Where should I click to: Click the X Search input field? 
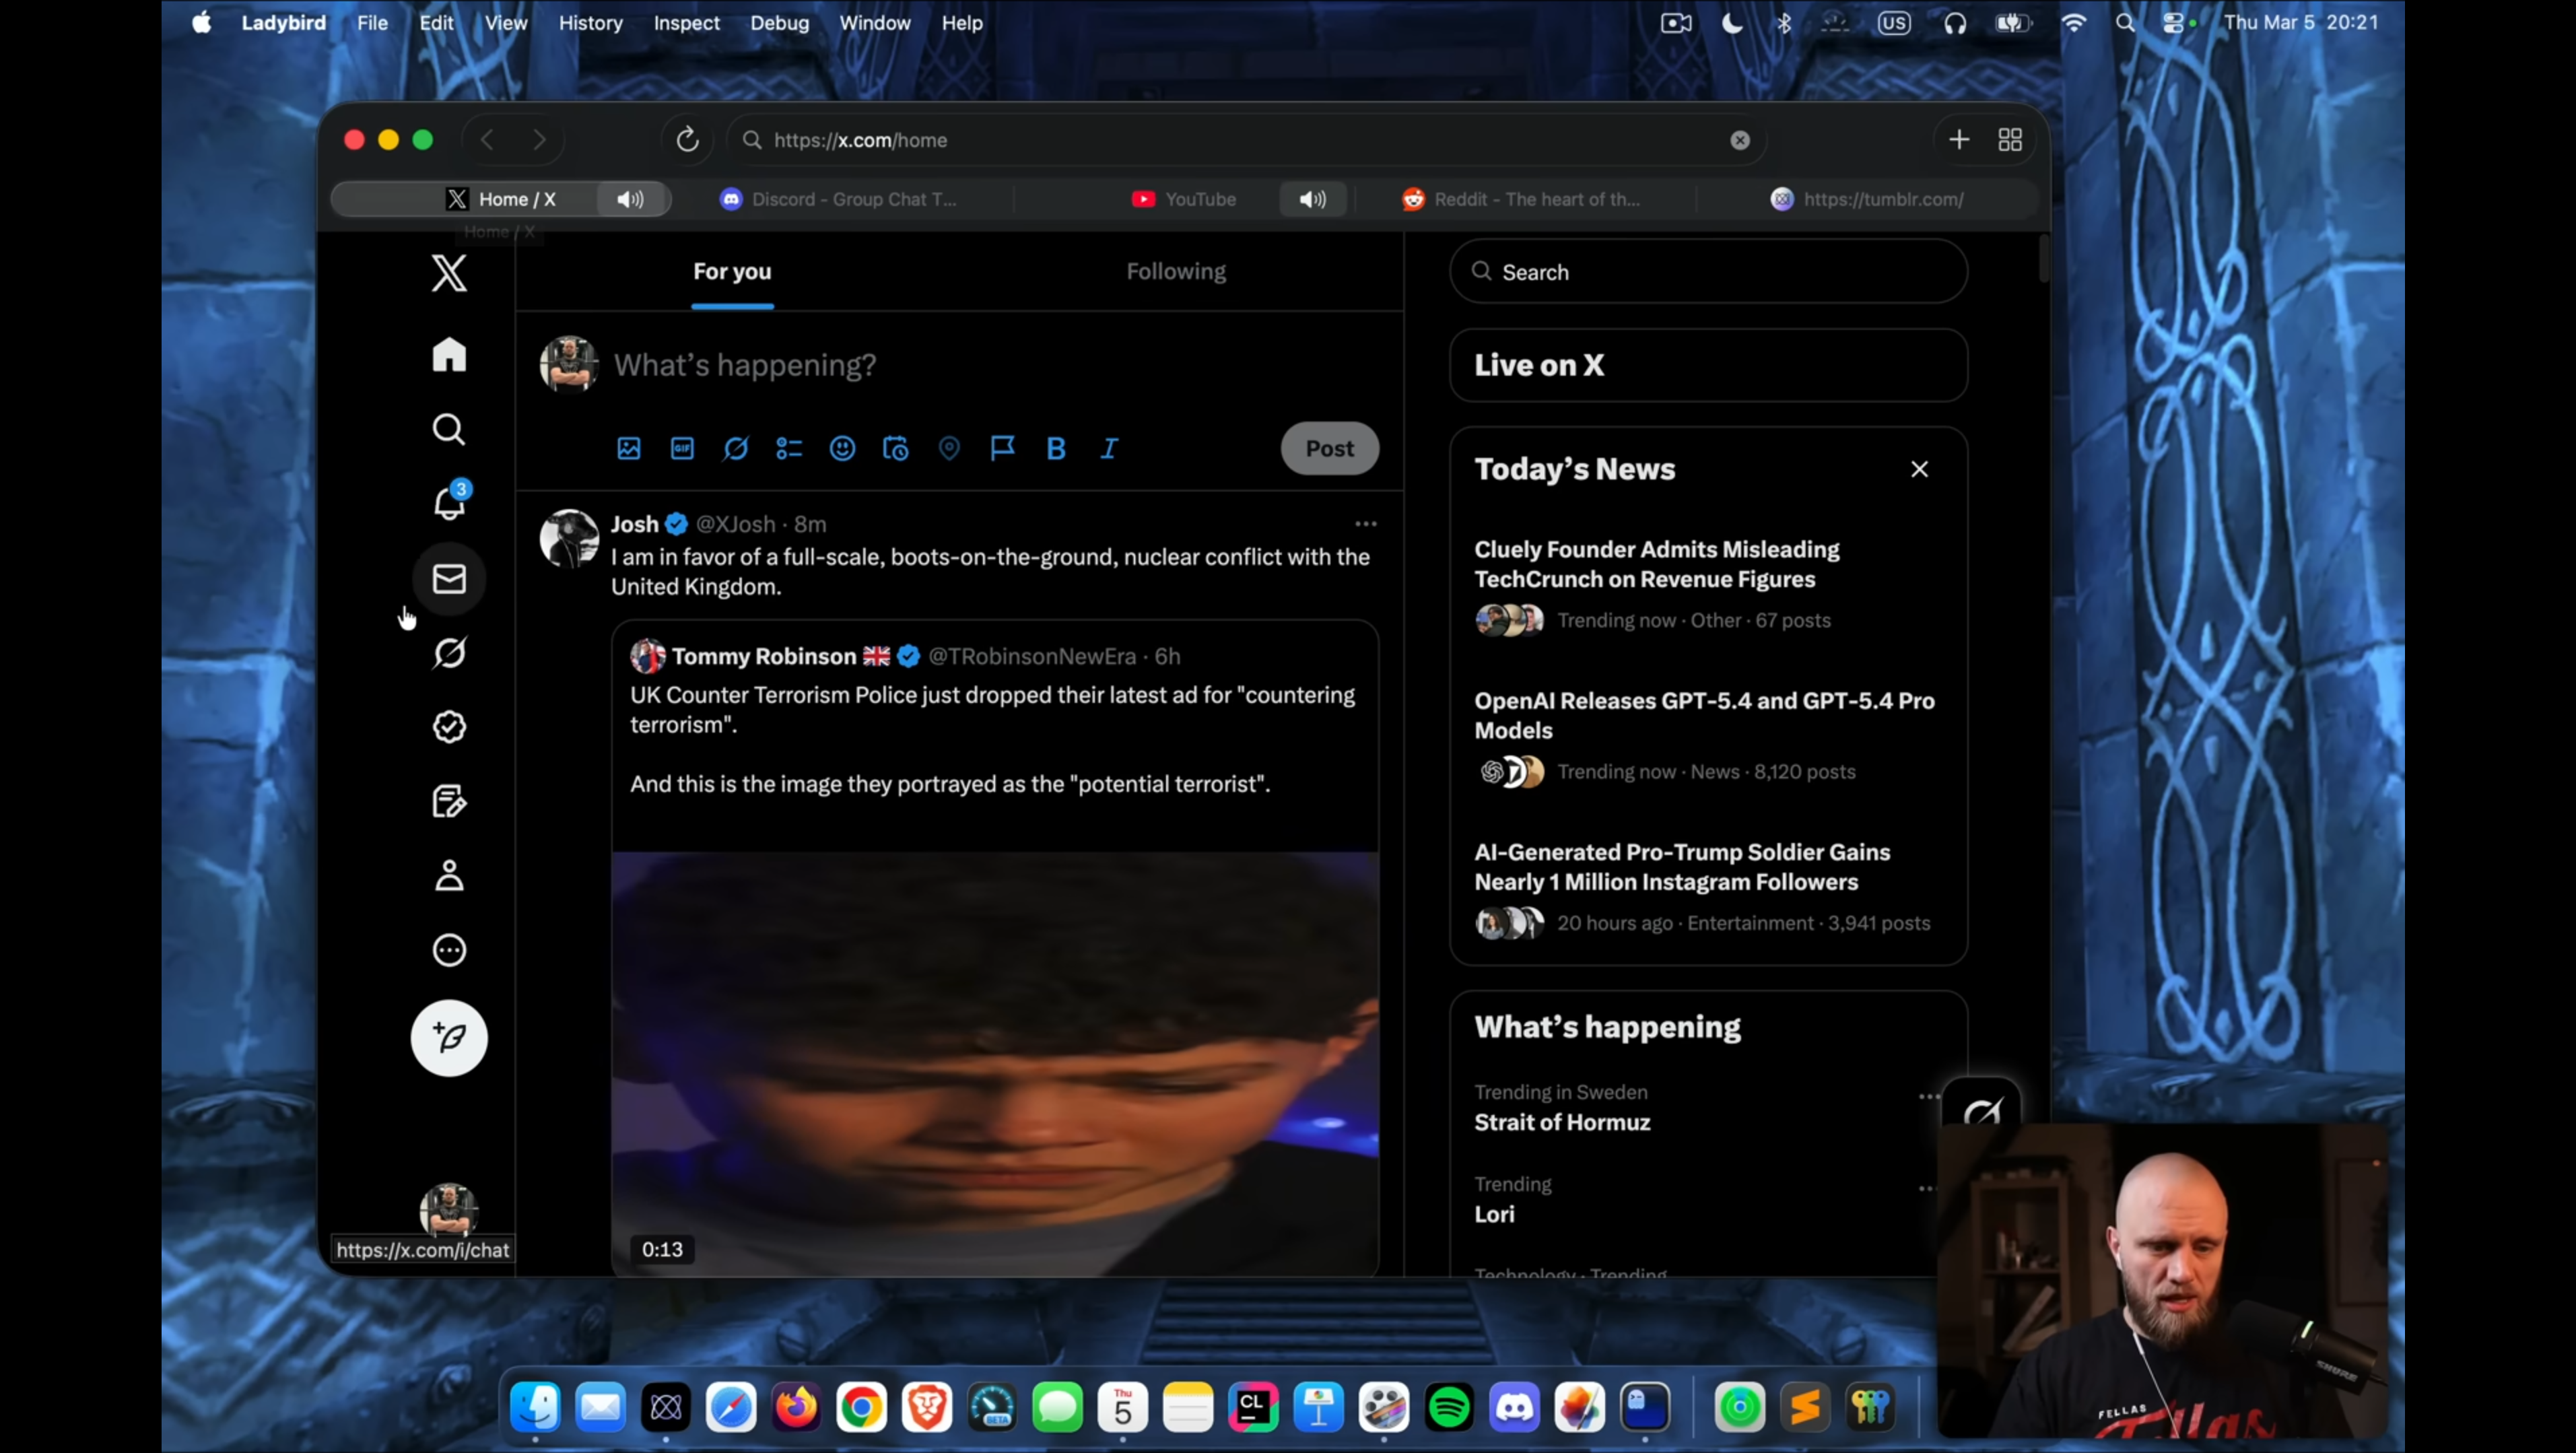pos(1708,272)
